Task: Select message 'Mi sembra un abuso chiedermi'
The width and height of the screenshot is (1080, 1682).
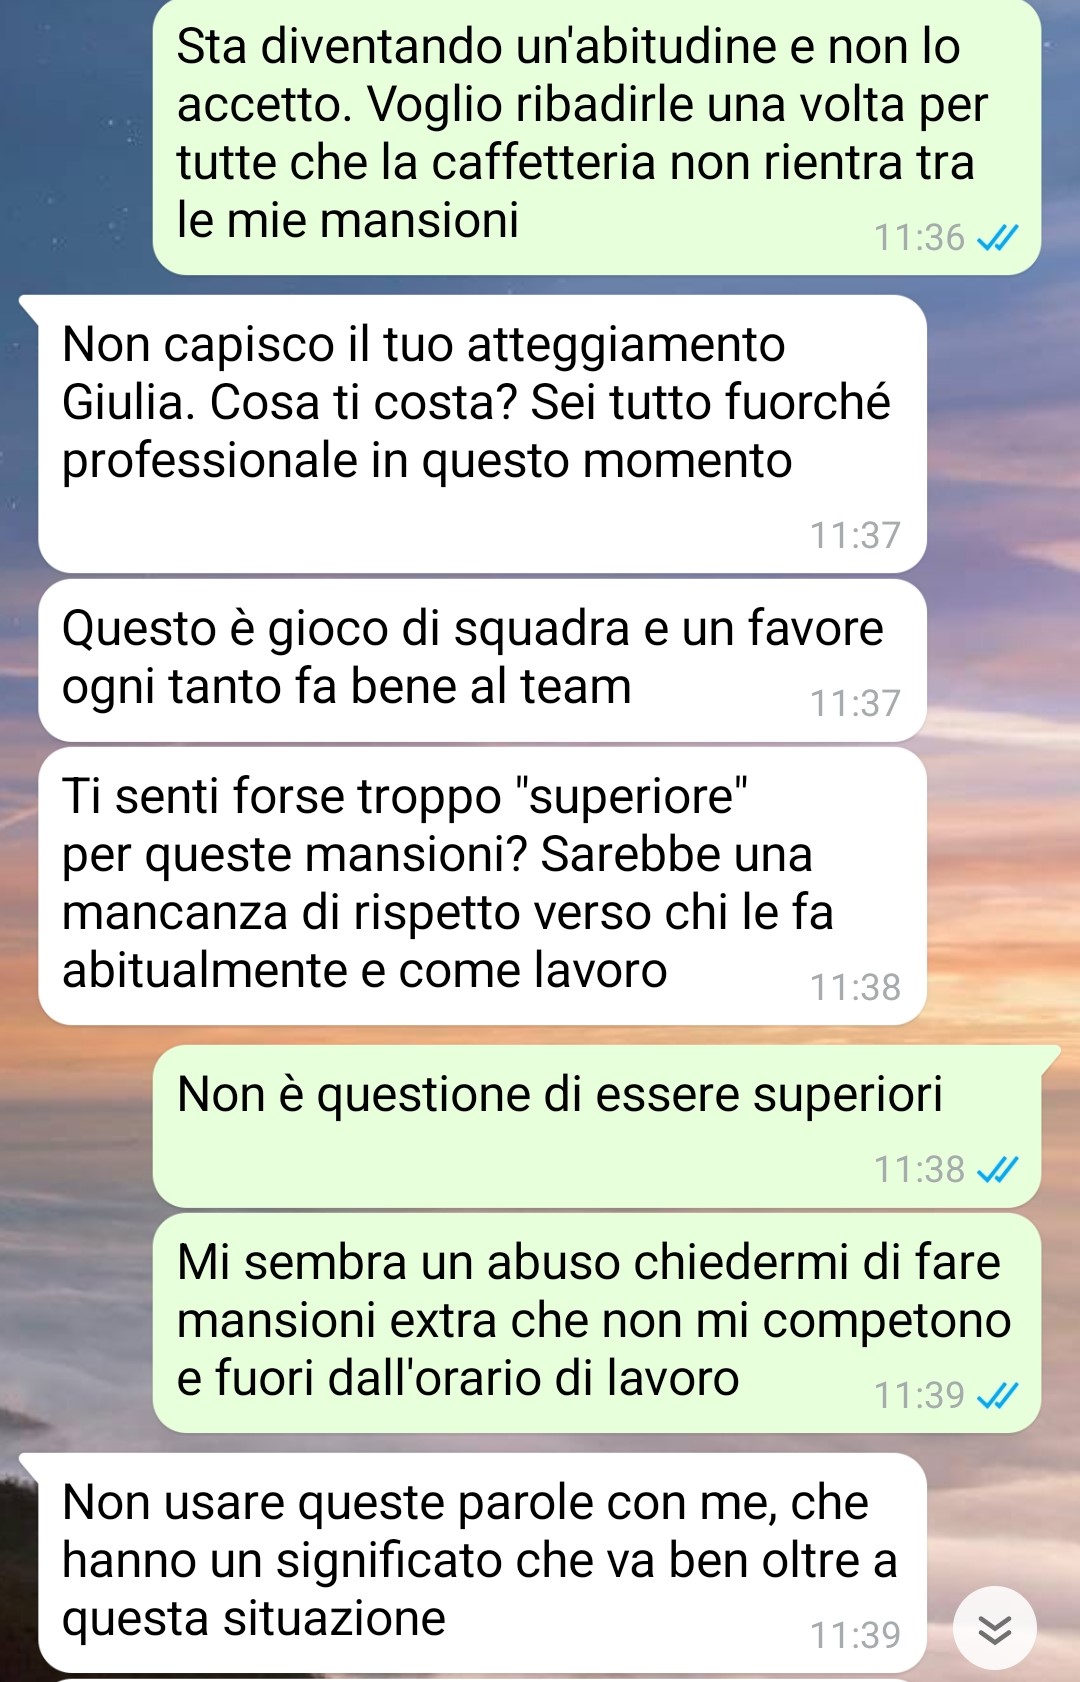Action: point(597,1324)
